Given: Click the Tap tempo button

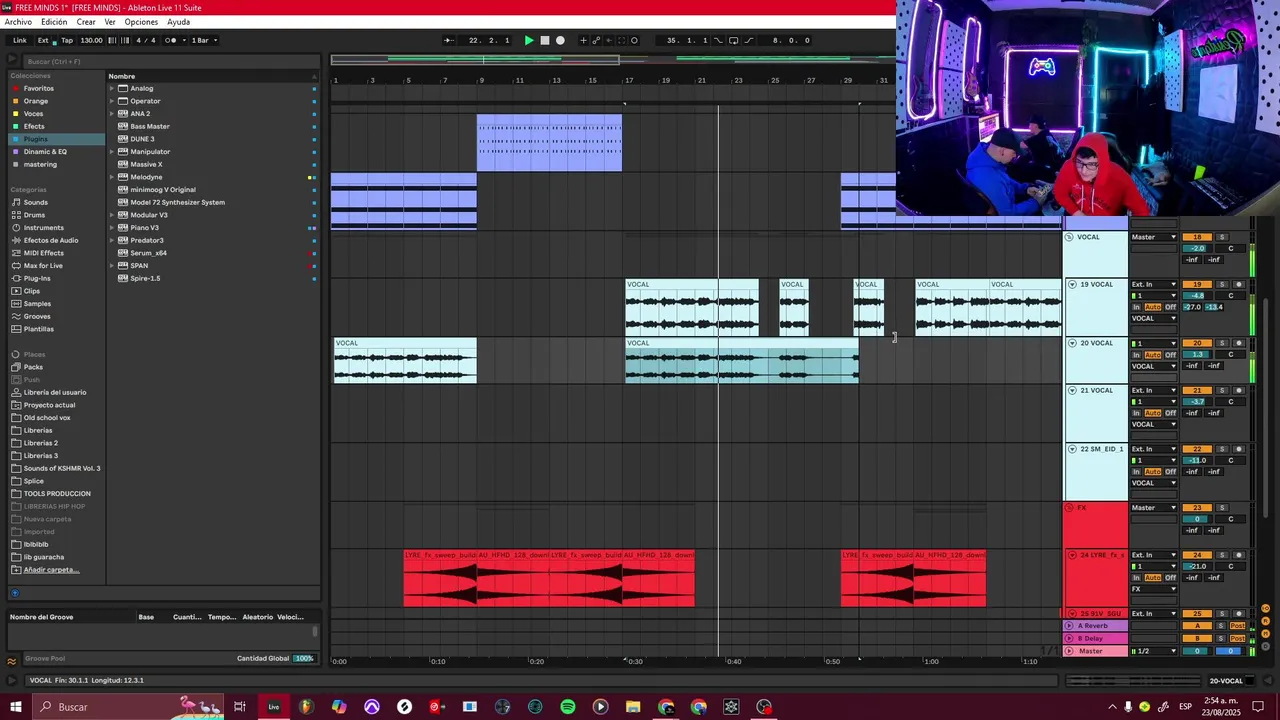Looking at the screenshot, I should [67, 40].
